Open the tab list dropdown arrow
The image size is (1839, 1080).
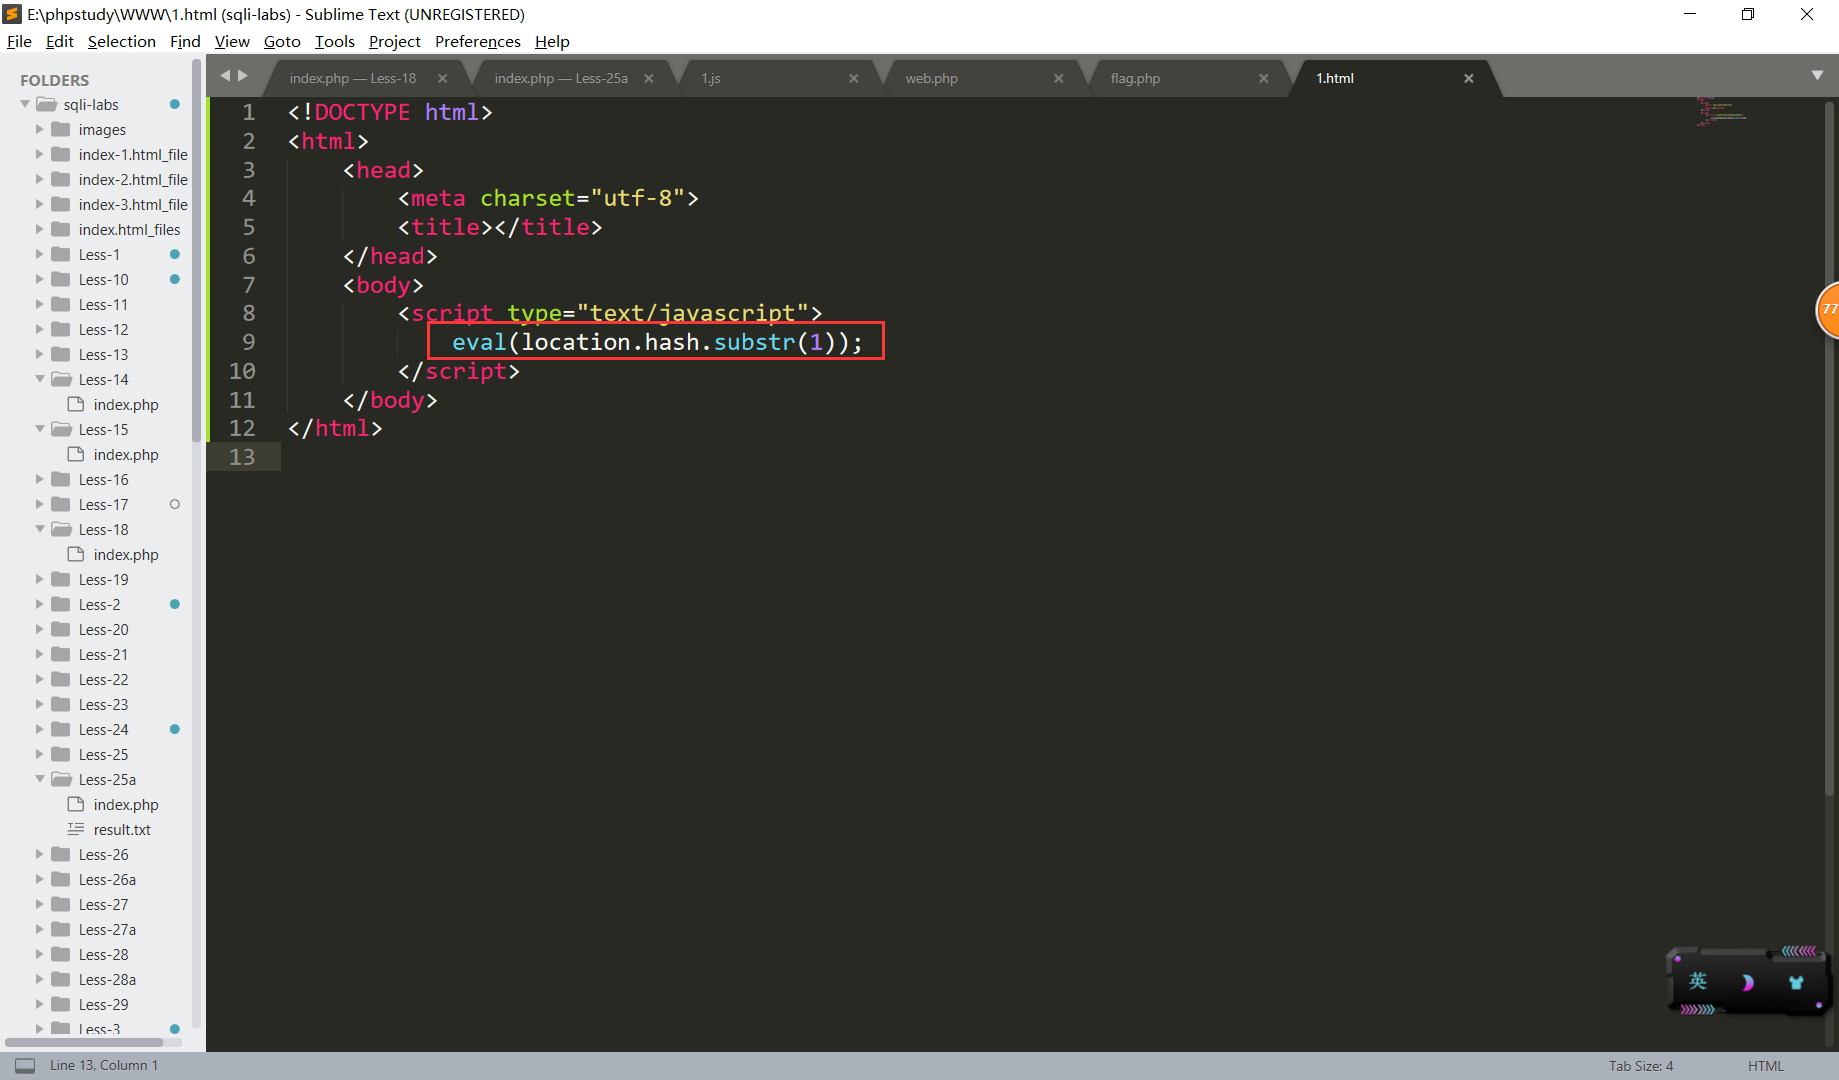[1817, 76]
